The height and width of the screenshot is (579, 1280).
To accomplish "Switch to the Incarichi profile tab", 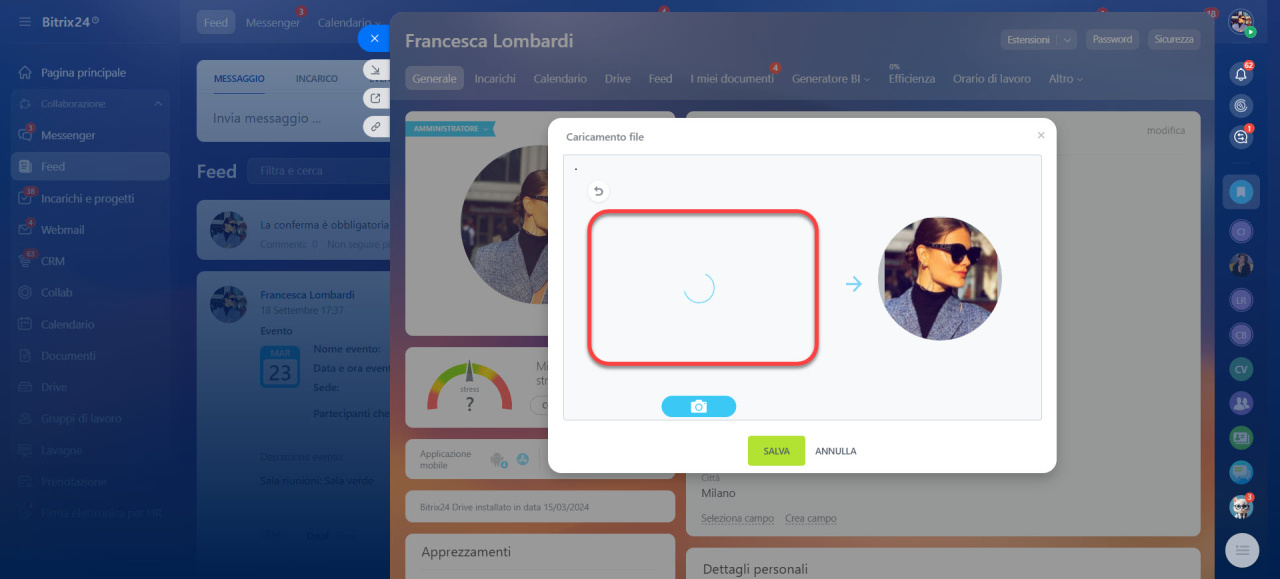I will (495, 79).
